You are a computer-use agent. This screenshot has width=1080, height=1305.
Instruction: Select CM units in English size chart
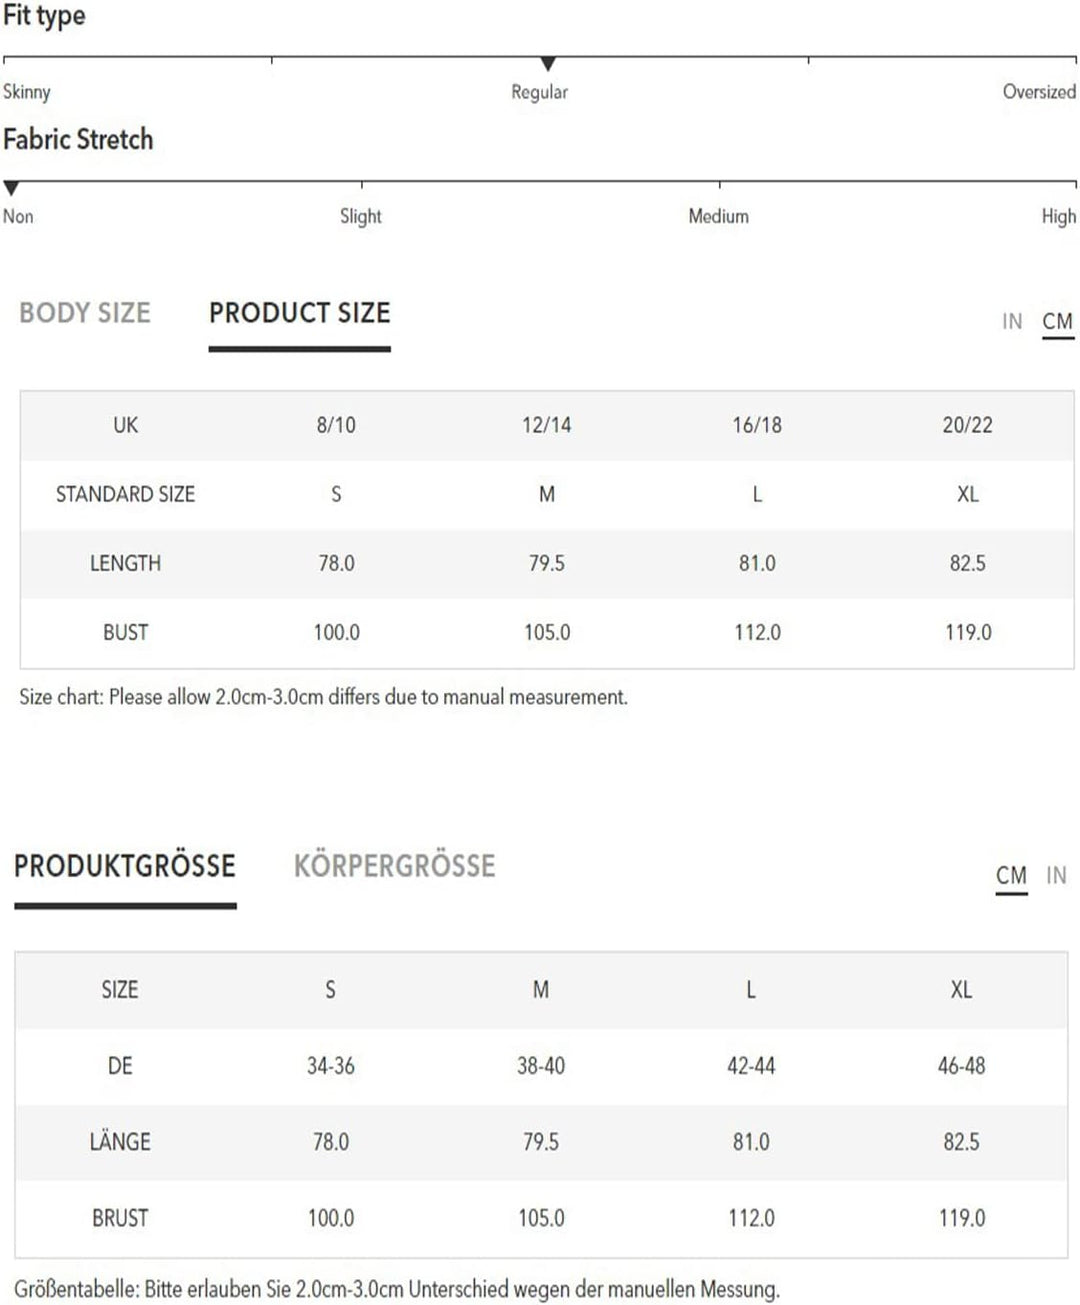pyautogui.click(x=1057, y=322)
